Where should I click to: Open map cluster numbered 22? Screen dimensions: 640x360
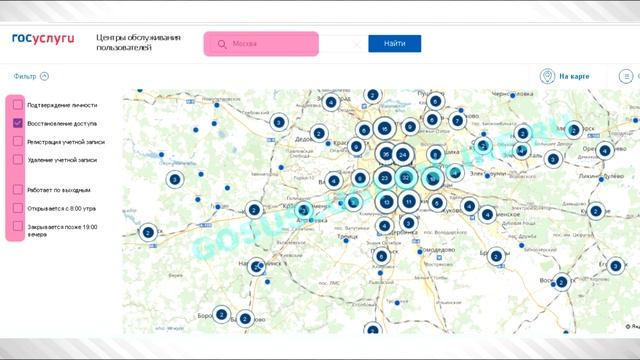click(x=406, y=178)
